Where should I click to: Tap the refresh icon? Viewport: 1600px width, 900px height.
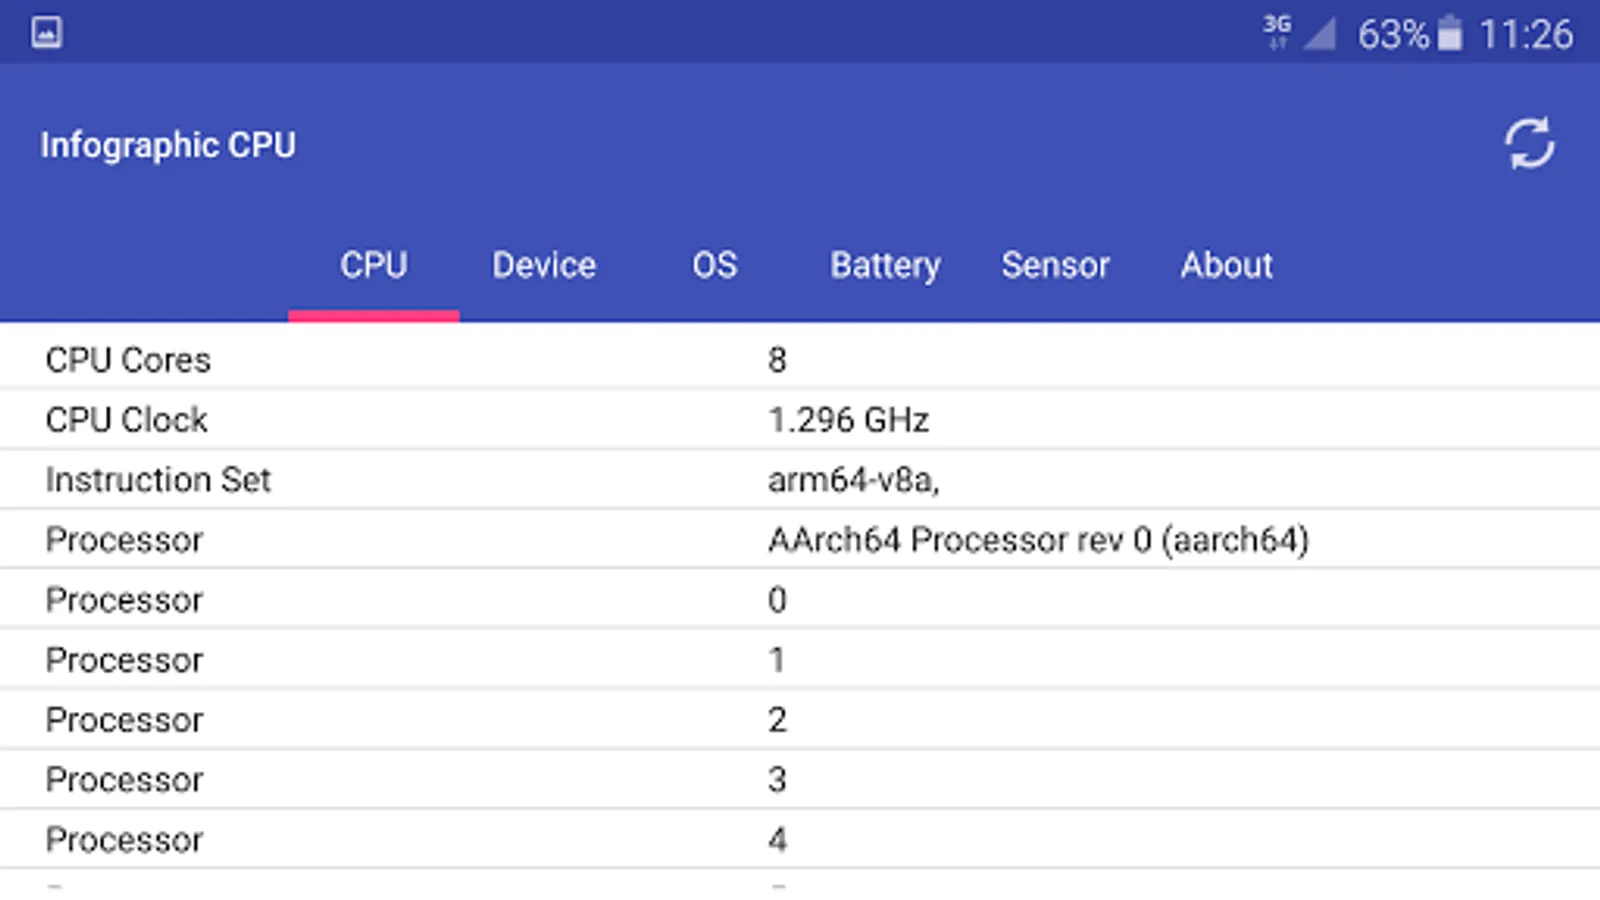click(x=1529, y=145)
